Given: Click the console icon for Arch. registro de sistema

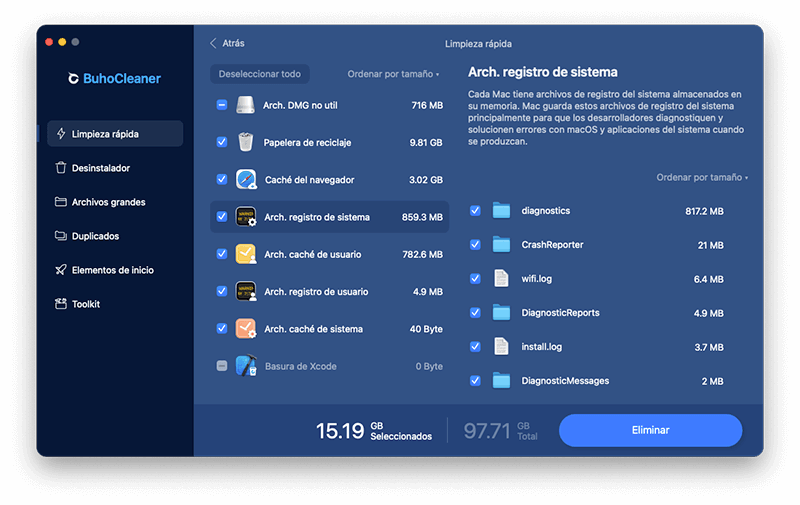Looking at the screenshot, I should pyautogui.click(x=246, y=217).
